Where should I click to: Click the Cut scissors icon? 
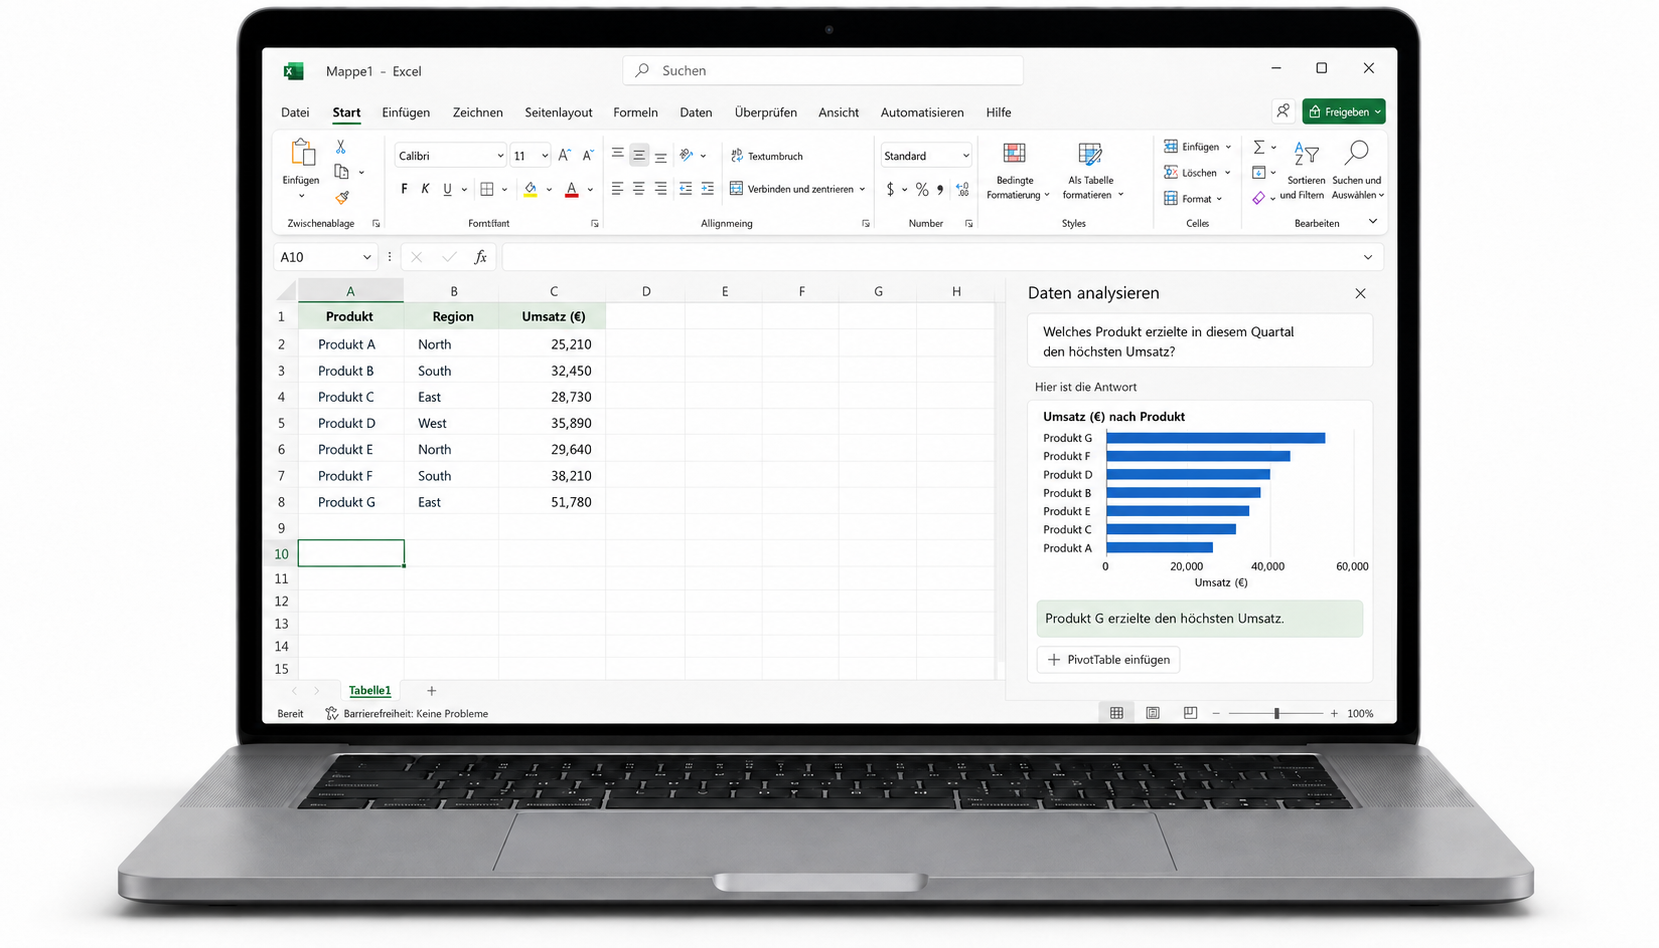point(341,147)
